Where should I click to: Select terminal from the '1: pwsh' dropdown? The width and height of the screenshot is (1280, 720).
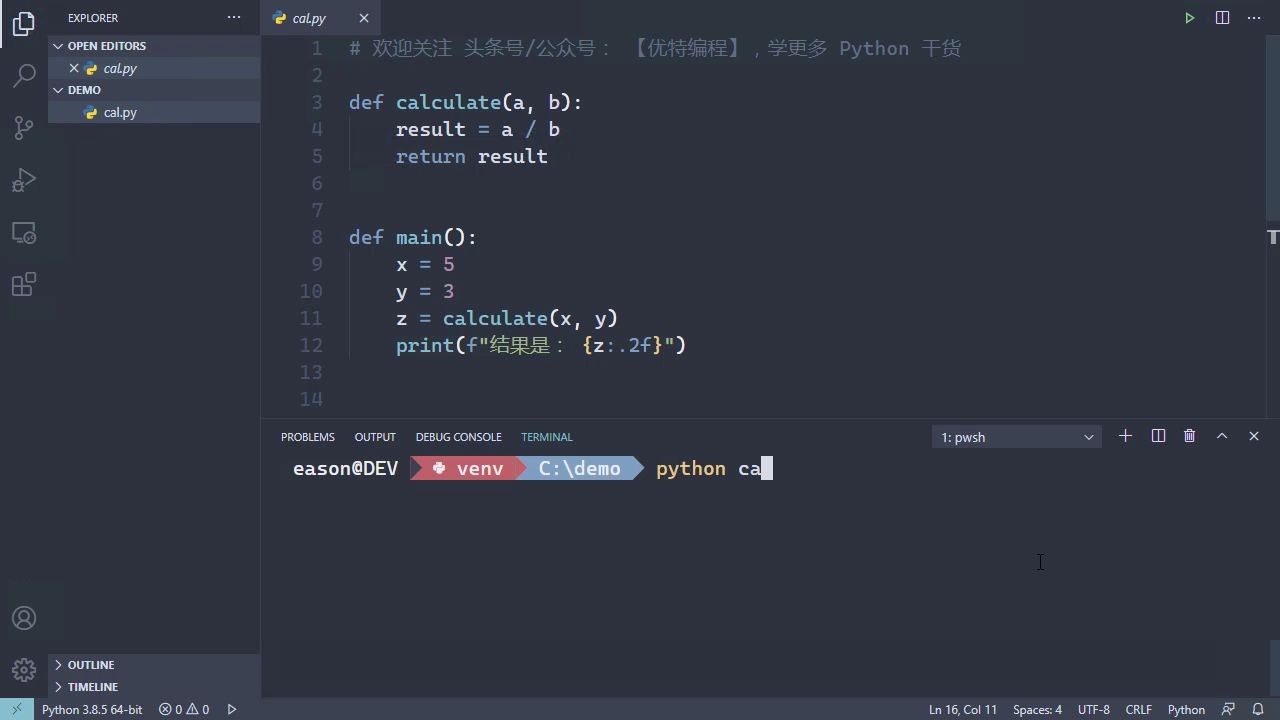pos(1017,437)
